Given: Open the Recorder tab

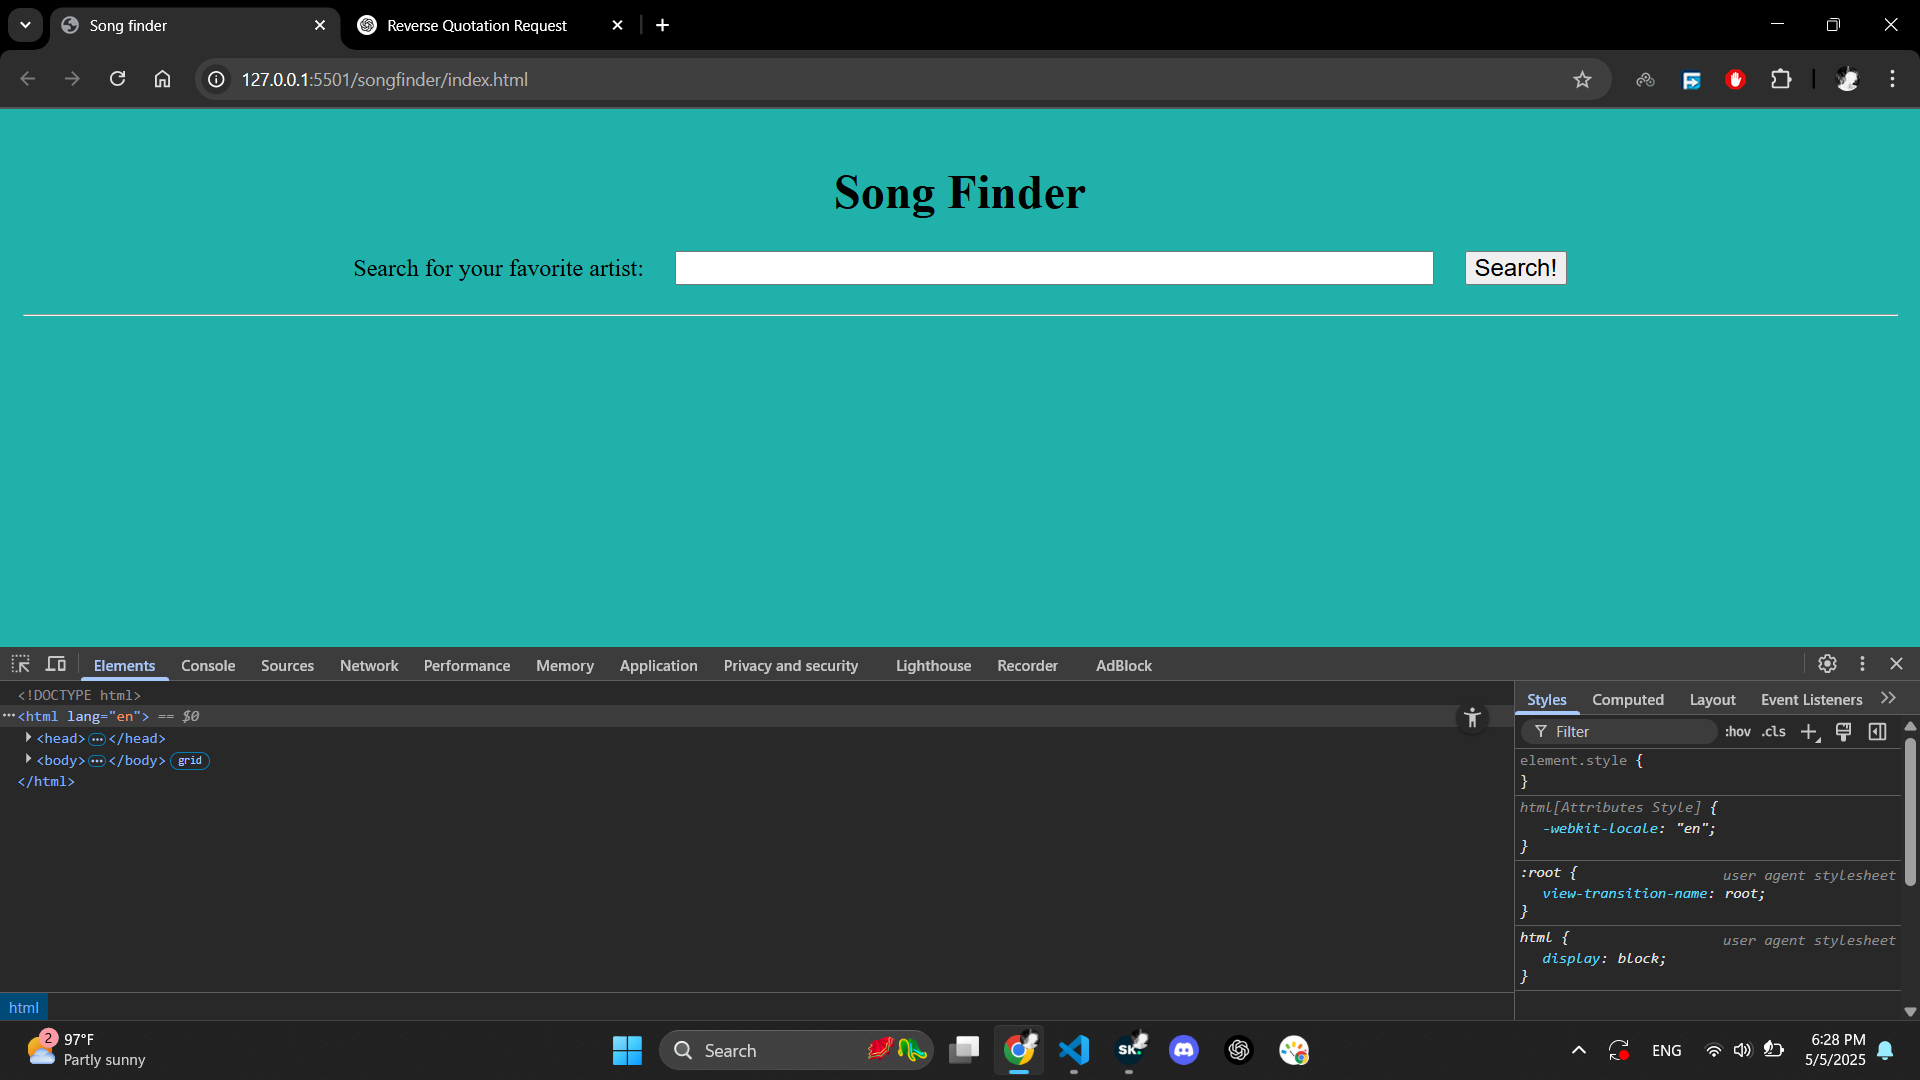Looking at the screenshot, I should click(x=1027, y=665).
